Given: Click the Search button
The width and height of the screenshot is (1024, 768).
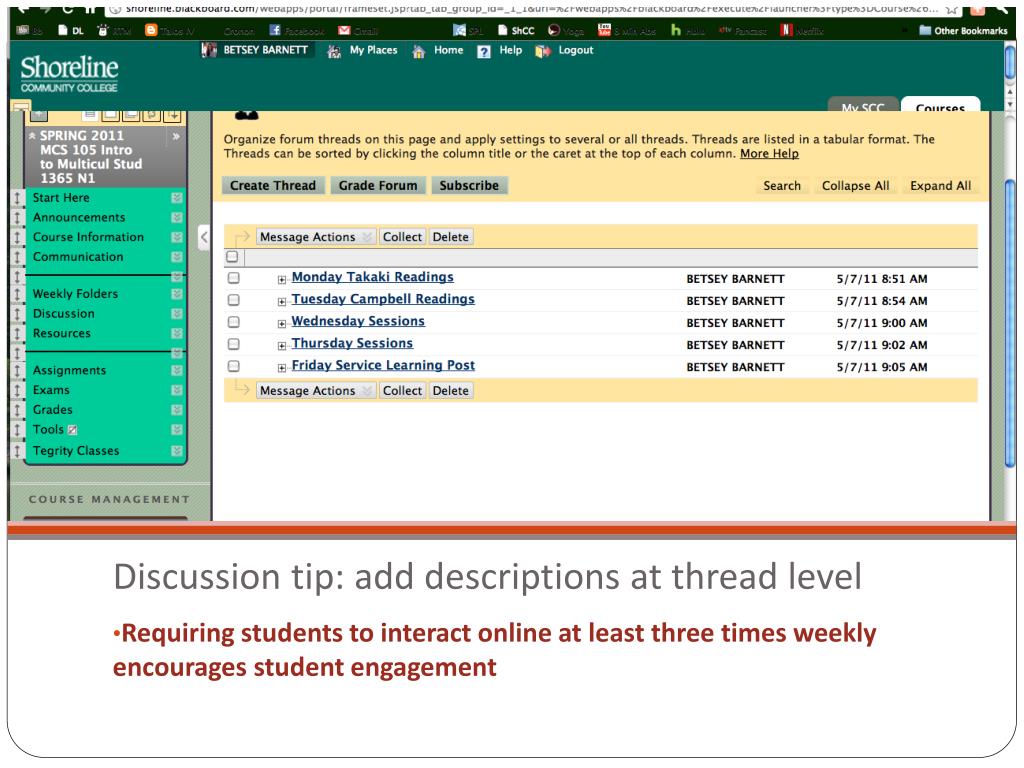Looking at the screenshot, I should click(782, 185).
